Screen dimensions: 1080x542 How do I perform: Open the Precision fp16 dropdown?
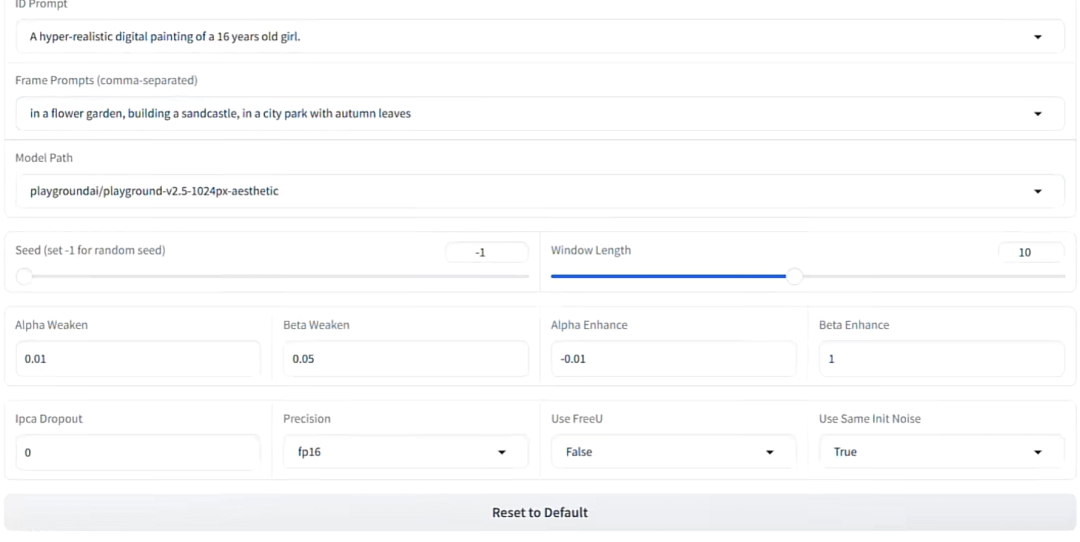coord(406,452)
